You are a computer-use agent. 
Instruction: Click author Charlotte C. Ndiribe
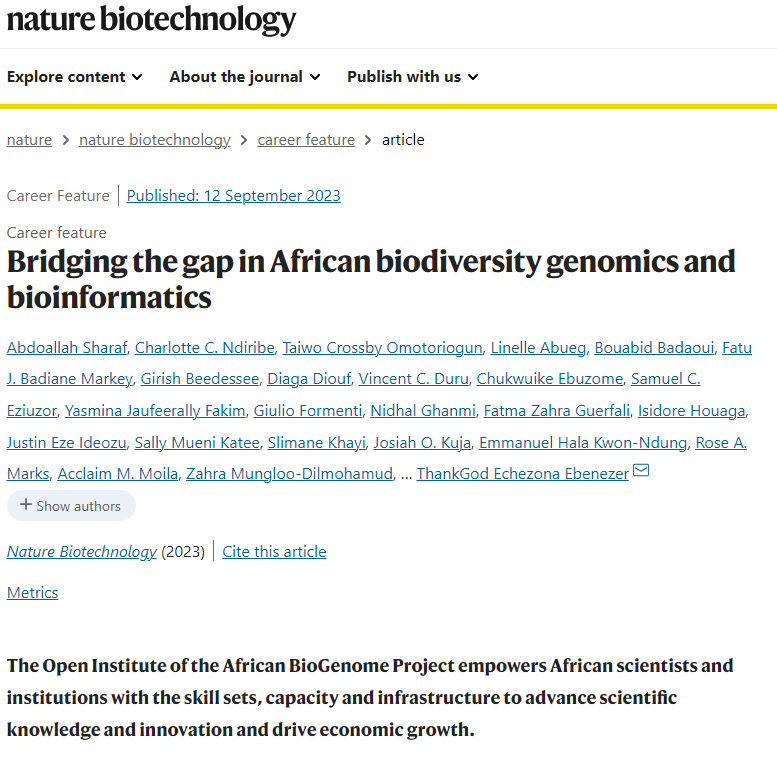point(204,348)
